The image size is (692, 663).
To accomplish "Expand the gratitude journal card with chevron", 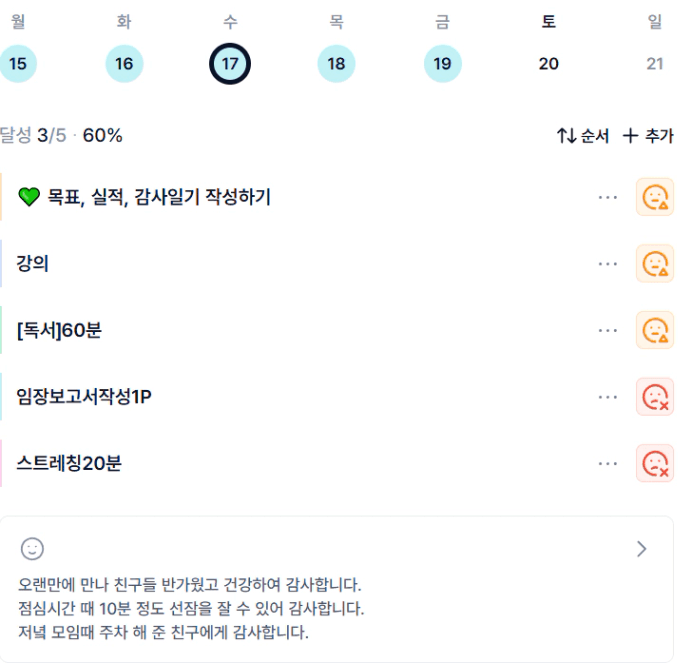I will tap(642, 548).
